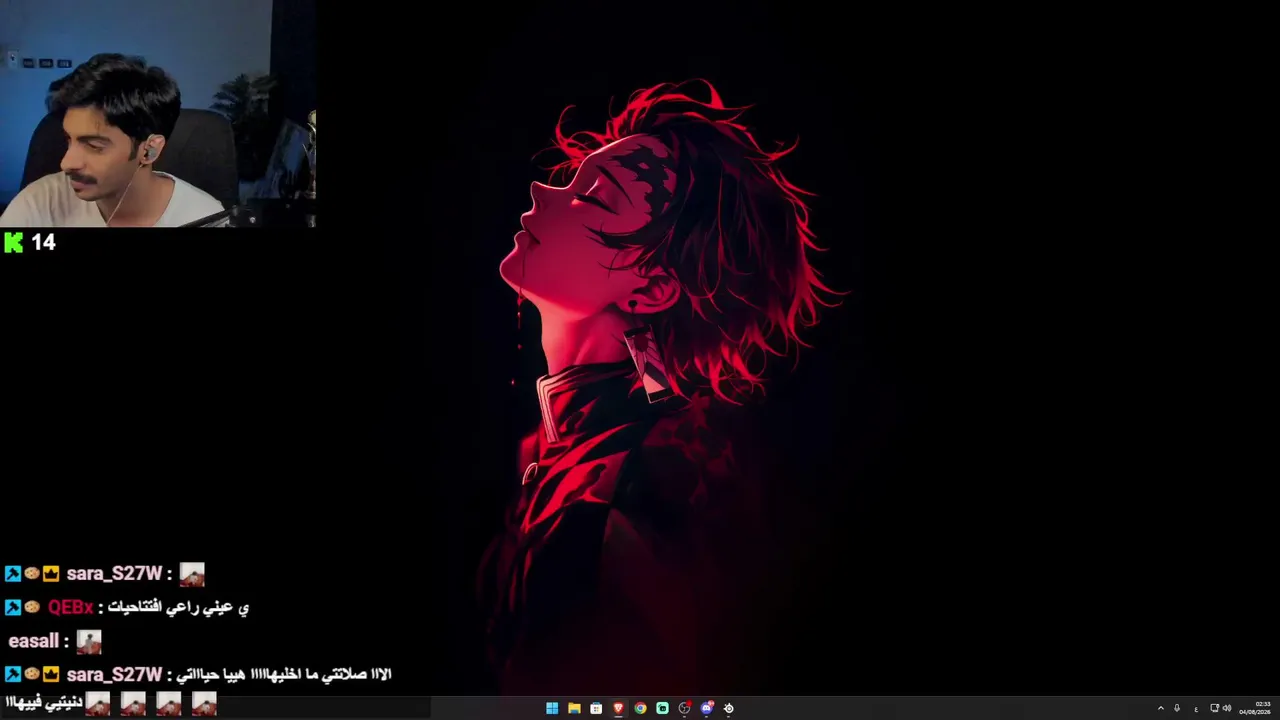The height and width of the screenshot is (720, 1280).
Task: Click the moderator badge beside QEBx
Action: click(13, 607)
